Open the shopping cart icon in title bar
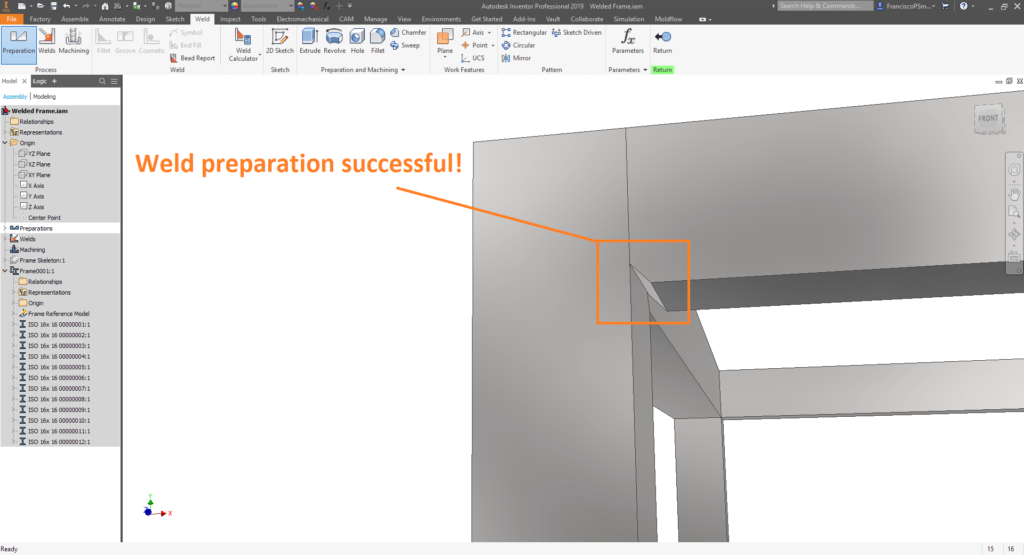1024x555 pixels. click(945, 6)
